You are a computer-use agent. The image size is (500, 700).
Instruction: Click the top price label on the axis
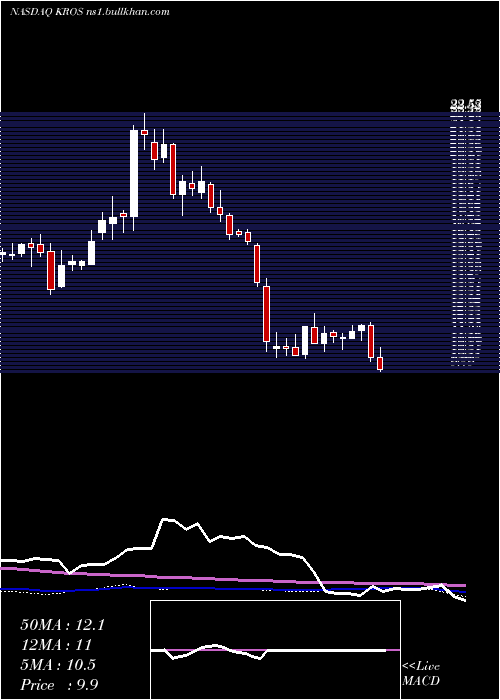[x=466, y=105]
